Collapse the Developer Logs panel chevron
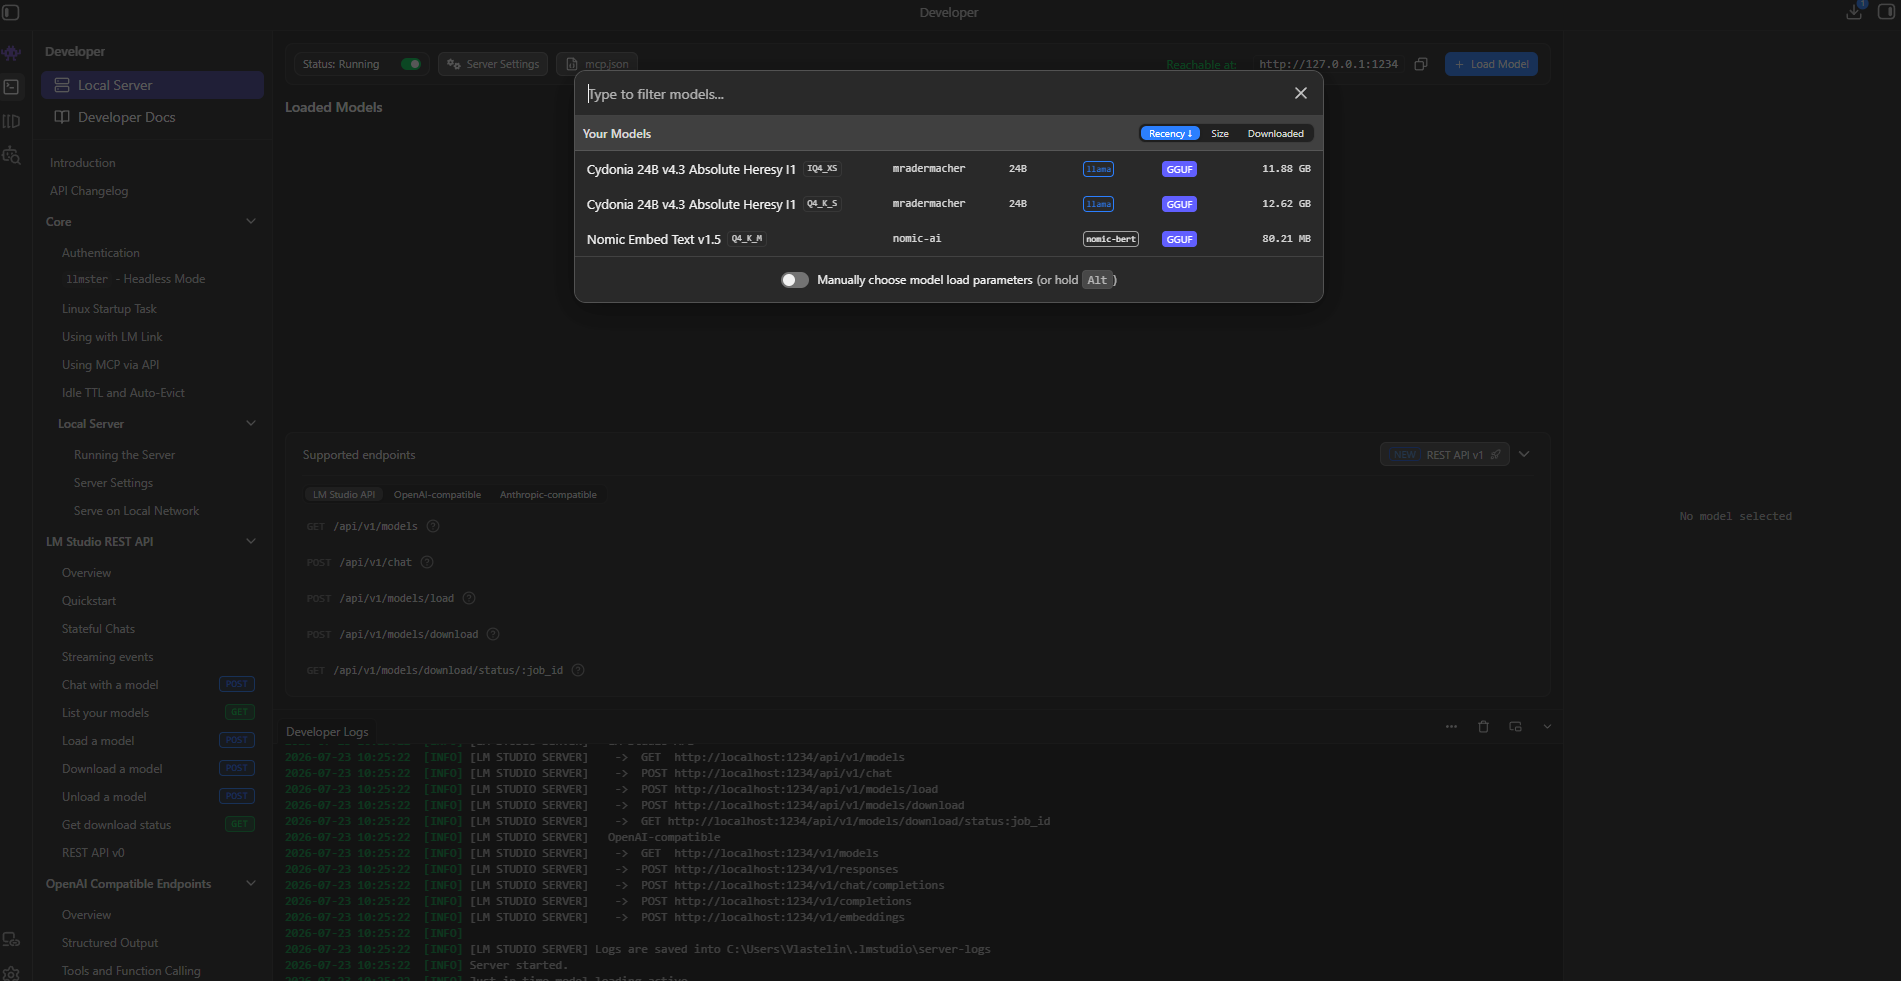Viewport: 1901px width, 981px height. click(x=1547, y=727)
